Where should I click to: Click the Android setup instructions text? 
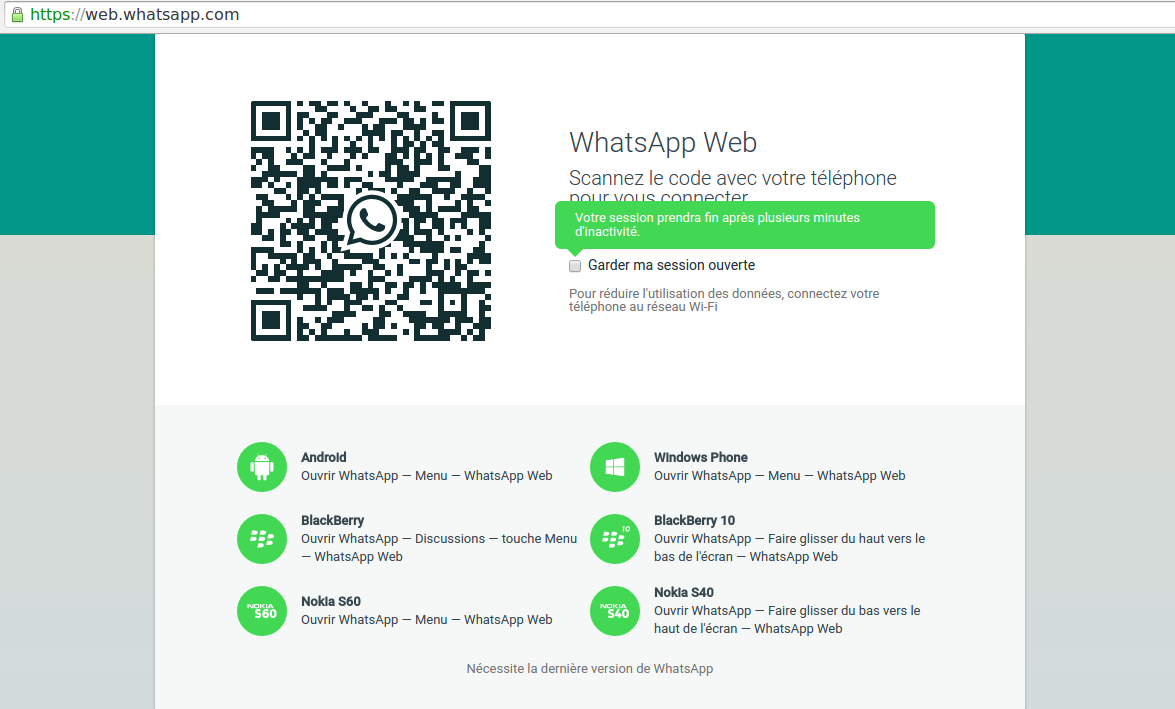426,475
